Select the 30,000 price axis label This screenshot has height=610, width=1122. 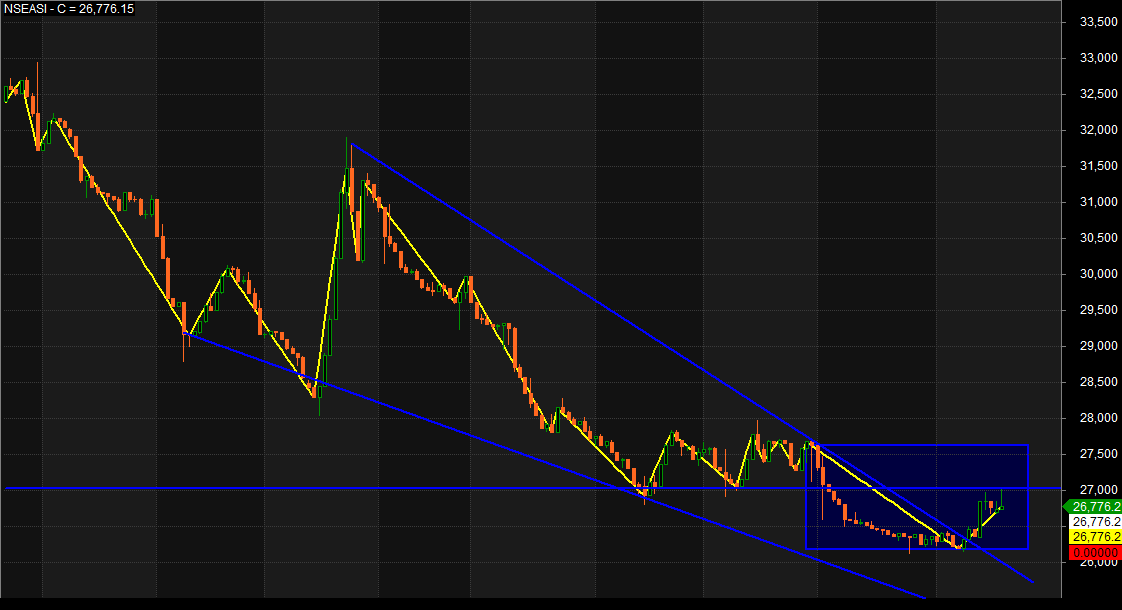pos(1098,273)
